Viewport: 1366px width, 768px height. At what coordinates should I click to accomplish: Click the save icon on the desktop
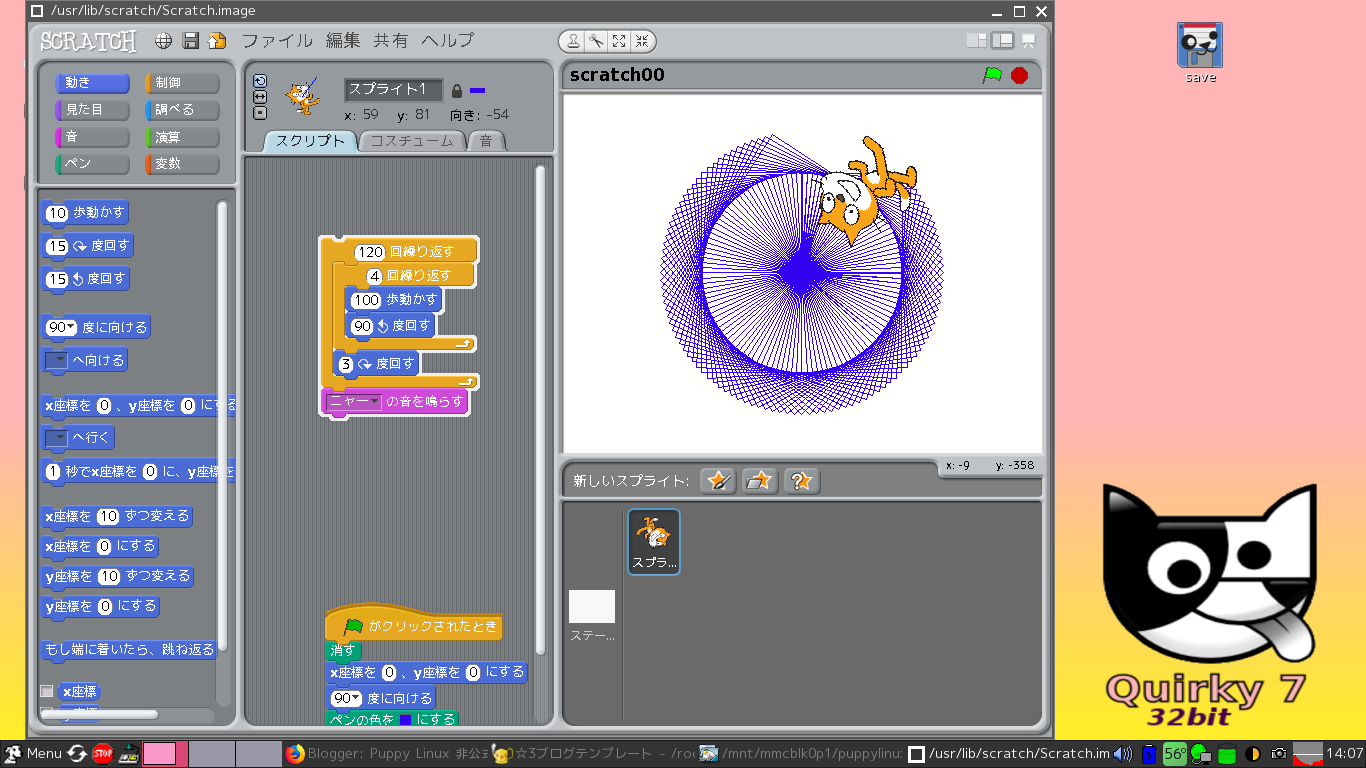pos(1200,46)
